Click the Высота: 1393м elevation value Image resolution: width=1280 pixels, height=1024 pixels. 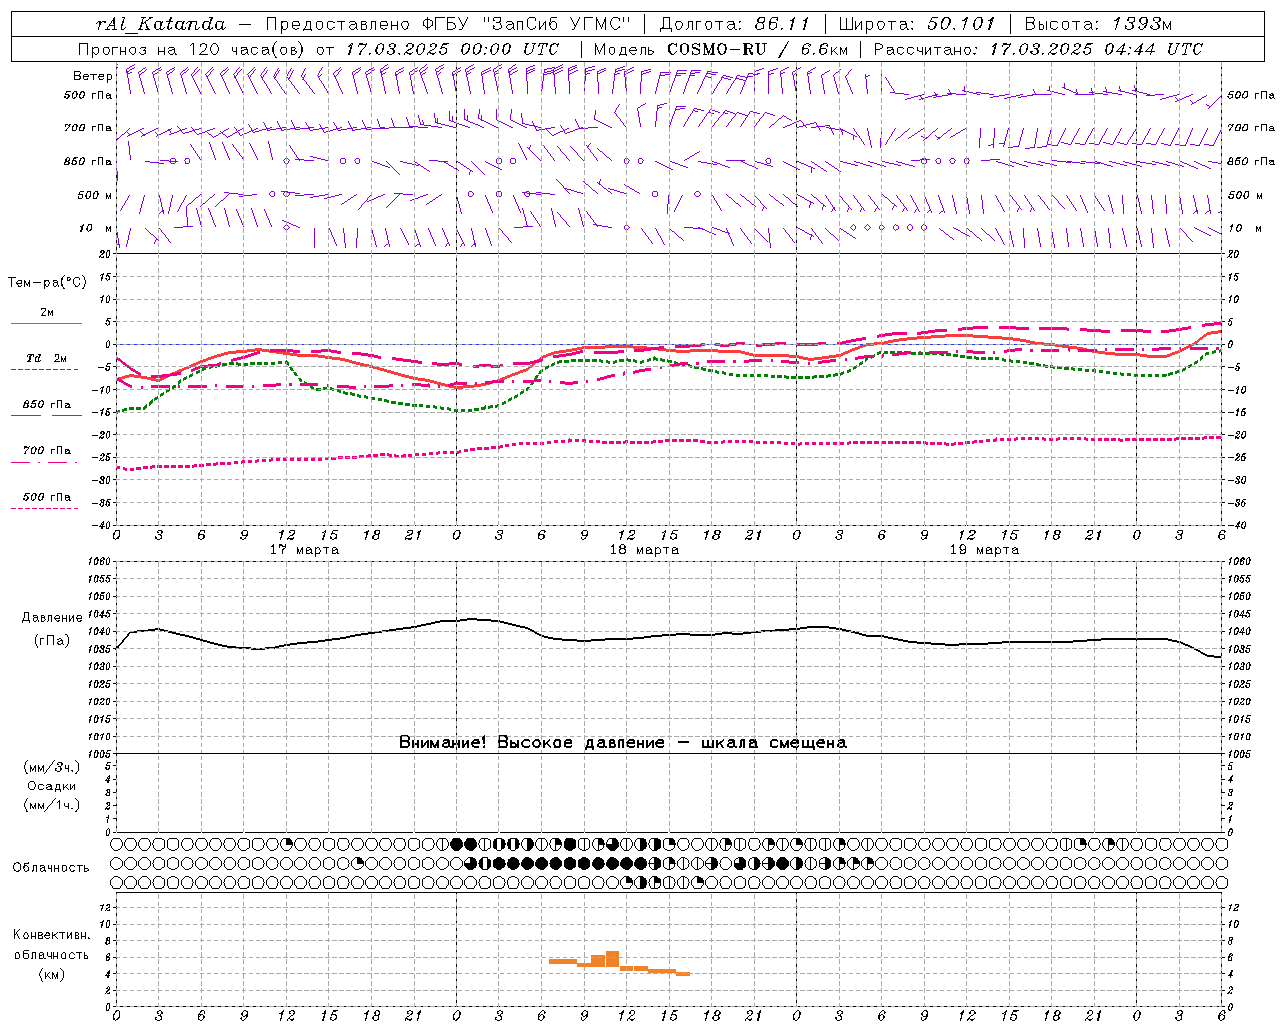click(x=1098, y=24)
